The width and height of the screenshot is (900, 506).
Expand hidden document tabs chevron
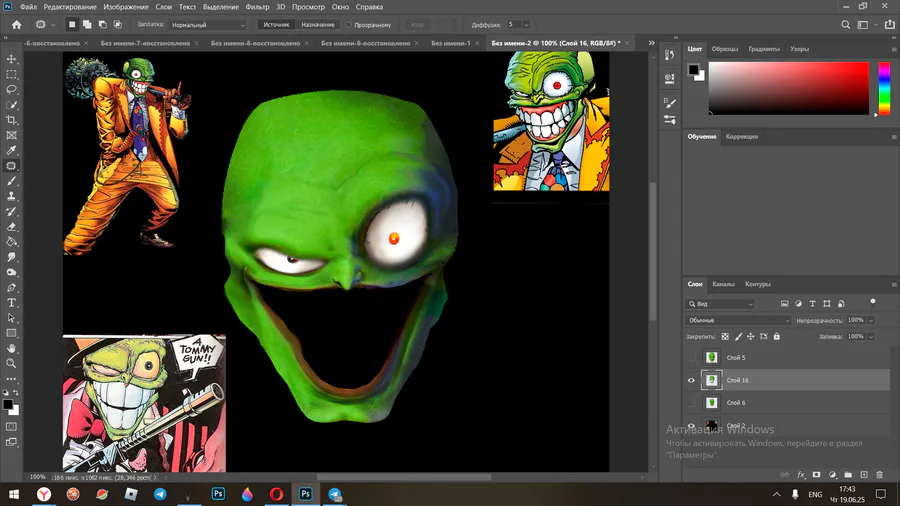(651, 43)
